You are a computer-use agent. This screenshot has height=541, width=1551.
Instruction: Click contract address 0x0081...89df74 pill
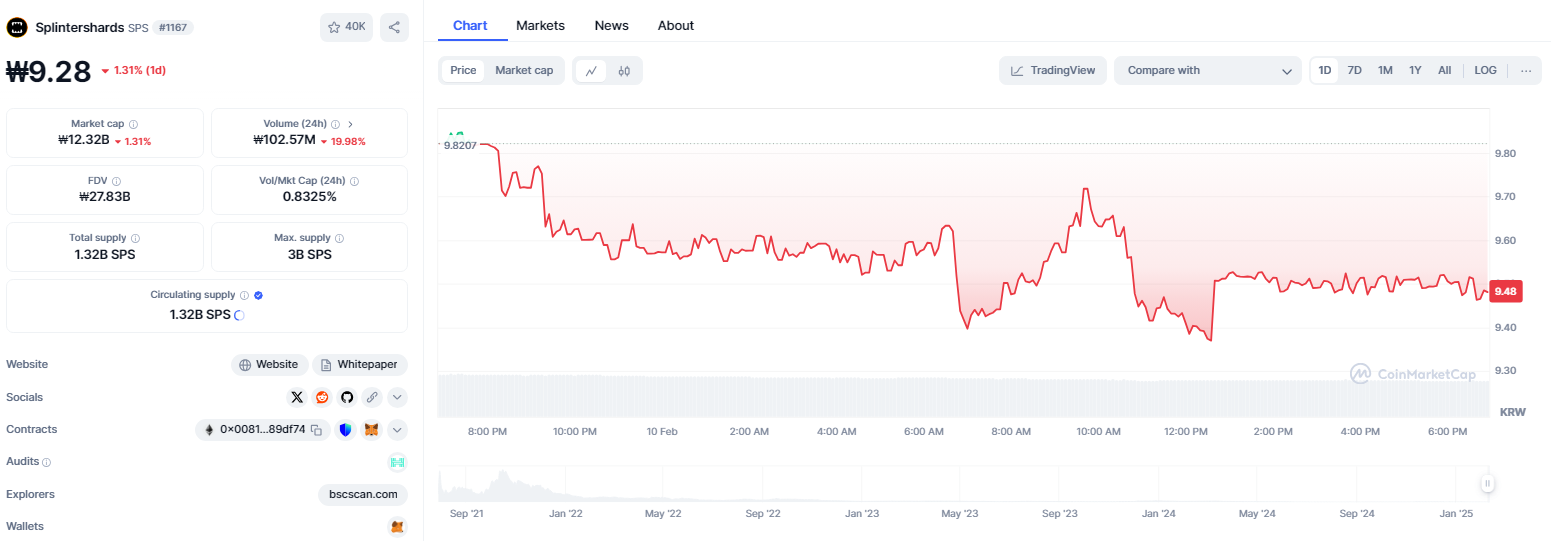(x=262, y=430)
